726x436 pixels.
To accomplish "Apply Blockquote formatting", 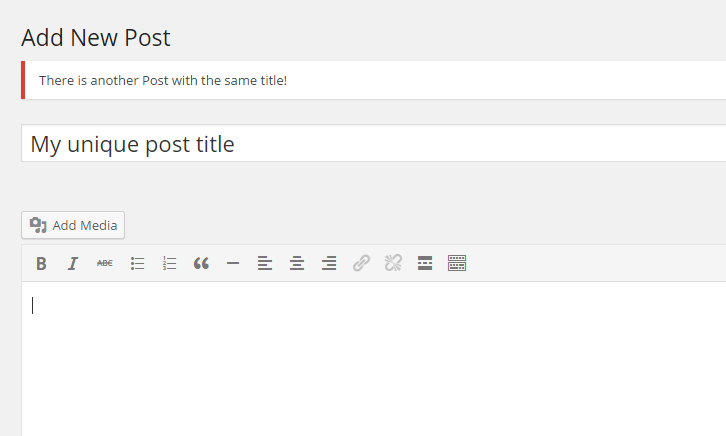I will point(201,263).
